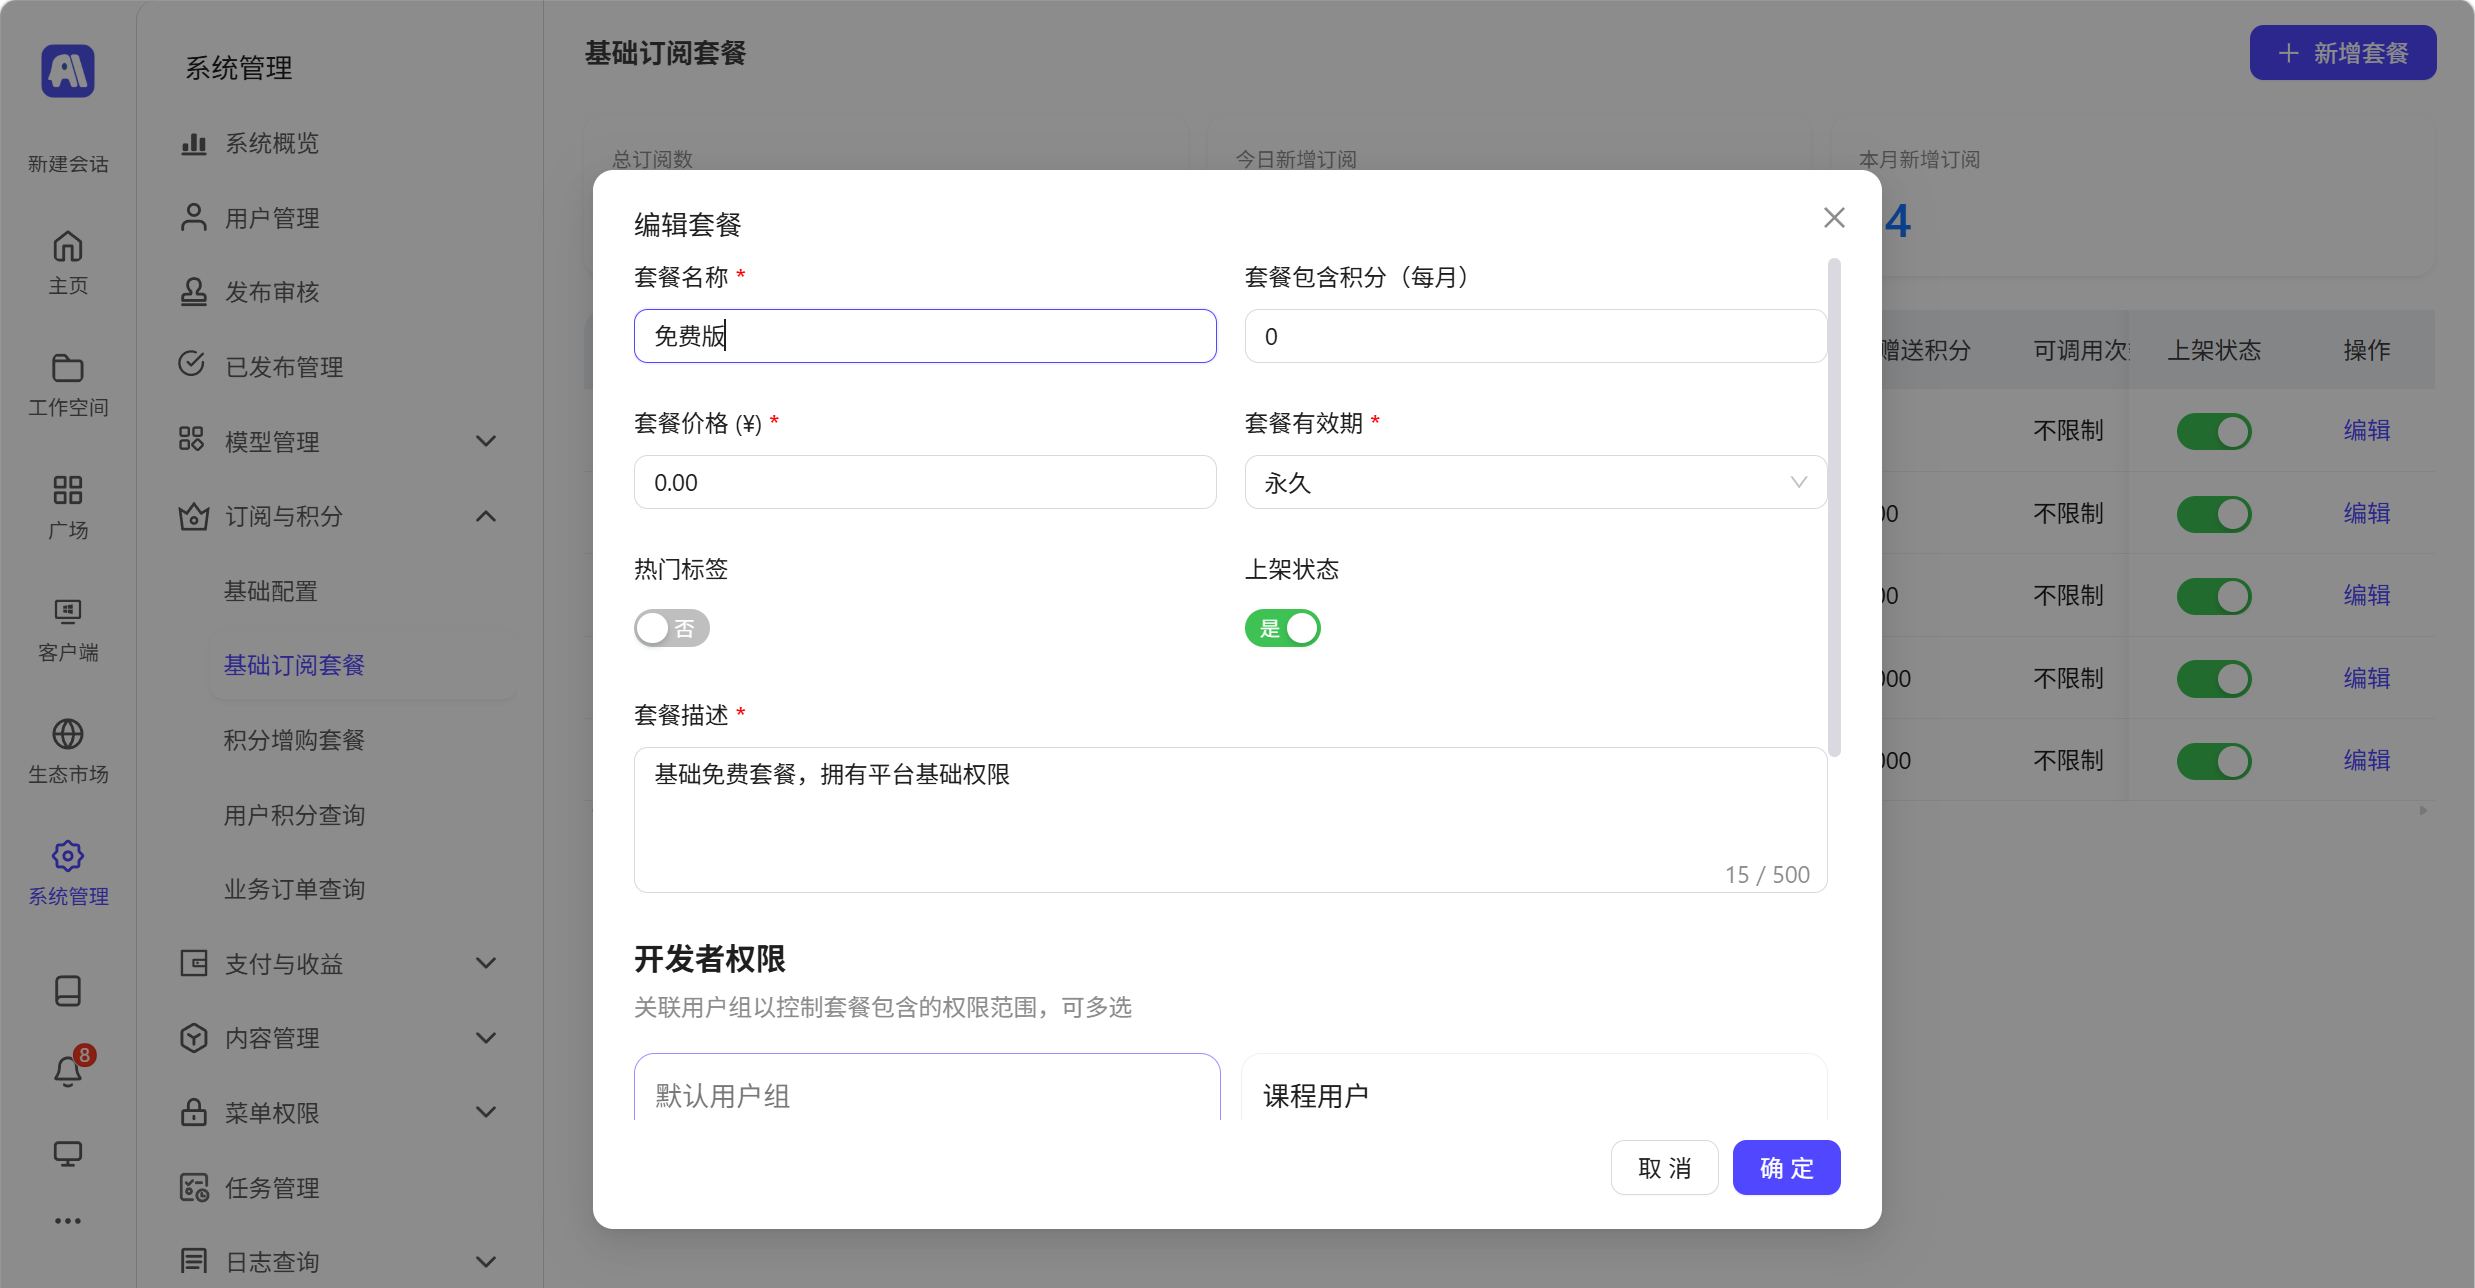Focus the 套餐价格 input showing 0.00
This screenshot has height=1288, width=2475.
pyautogui.click(x=925, y=482)
